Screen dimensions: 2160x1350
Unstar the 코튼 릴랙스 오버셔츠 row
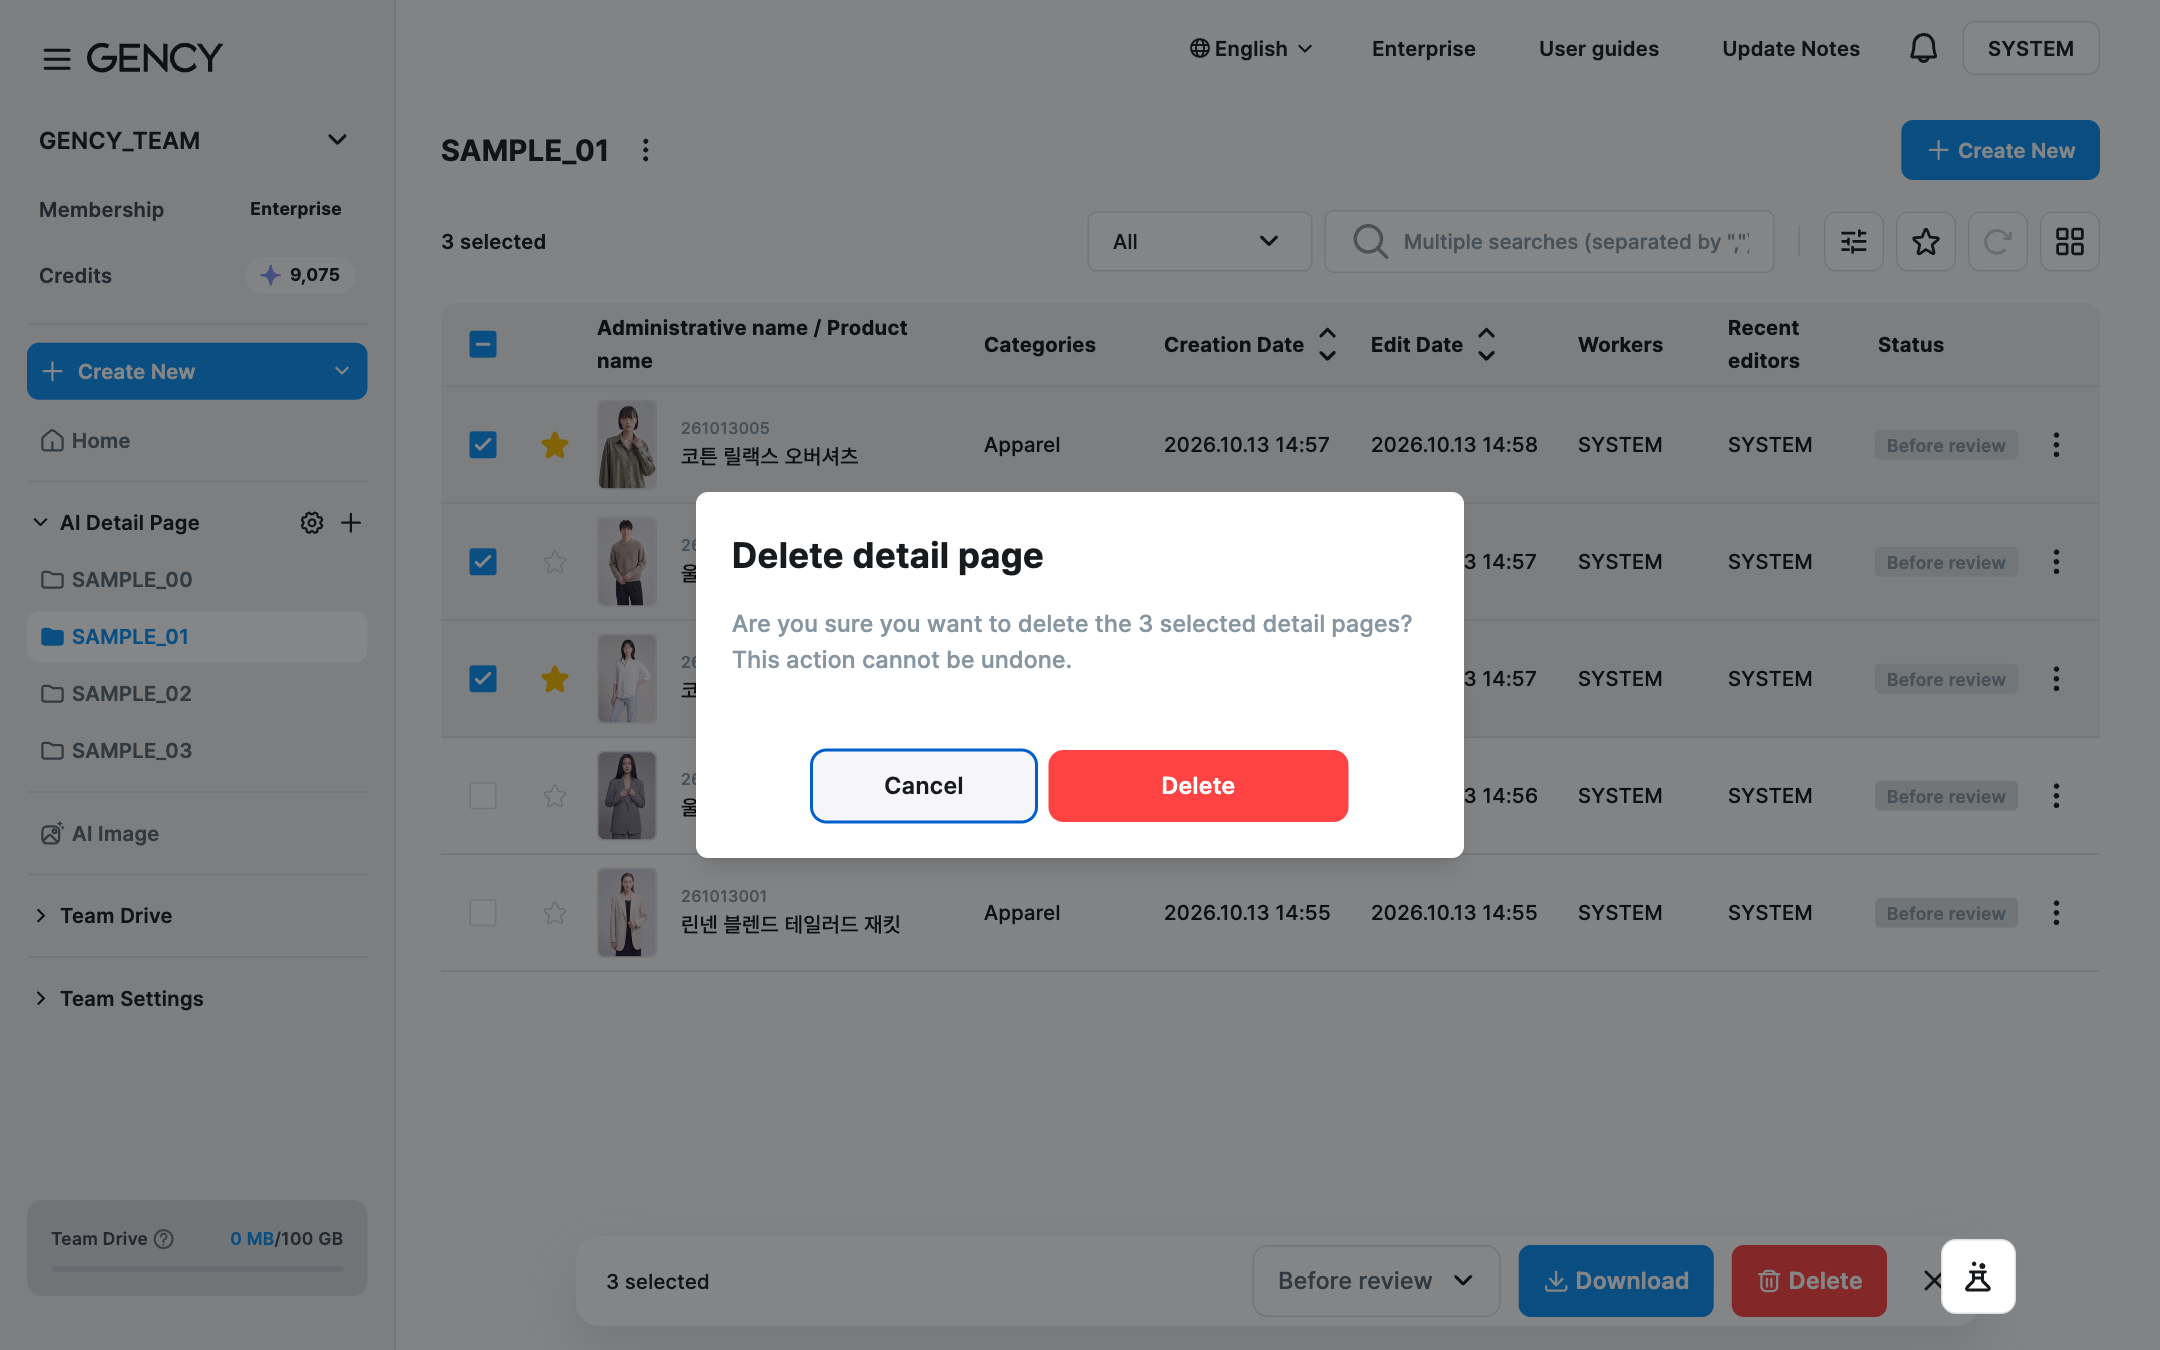tap(555, 445)
